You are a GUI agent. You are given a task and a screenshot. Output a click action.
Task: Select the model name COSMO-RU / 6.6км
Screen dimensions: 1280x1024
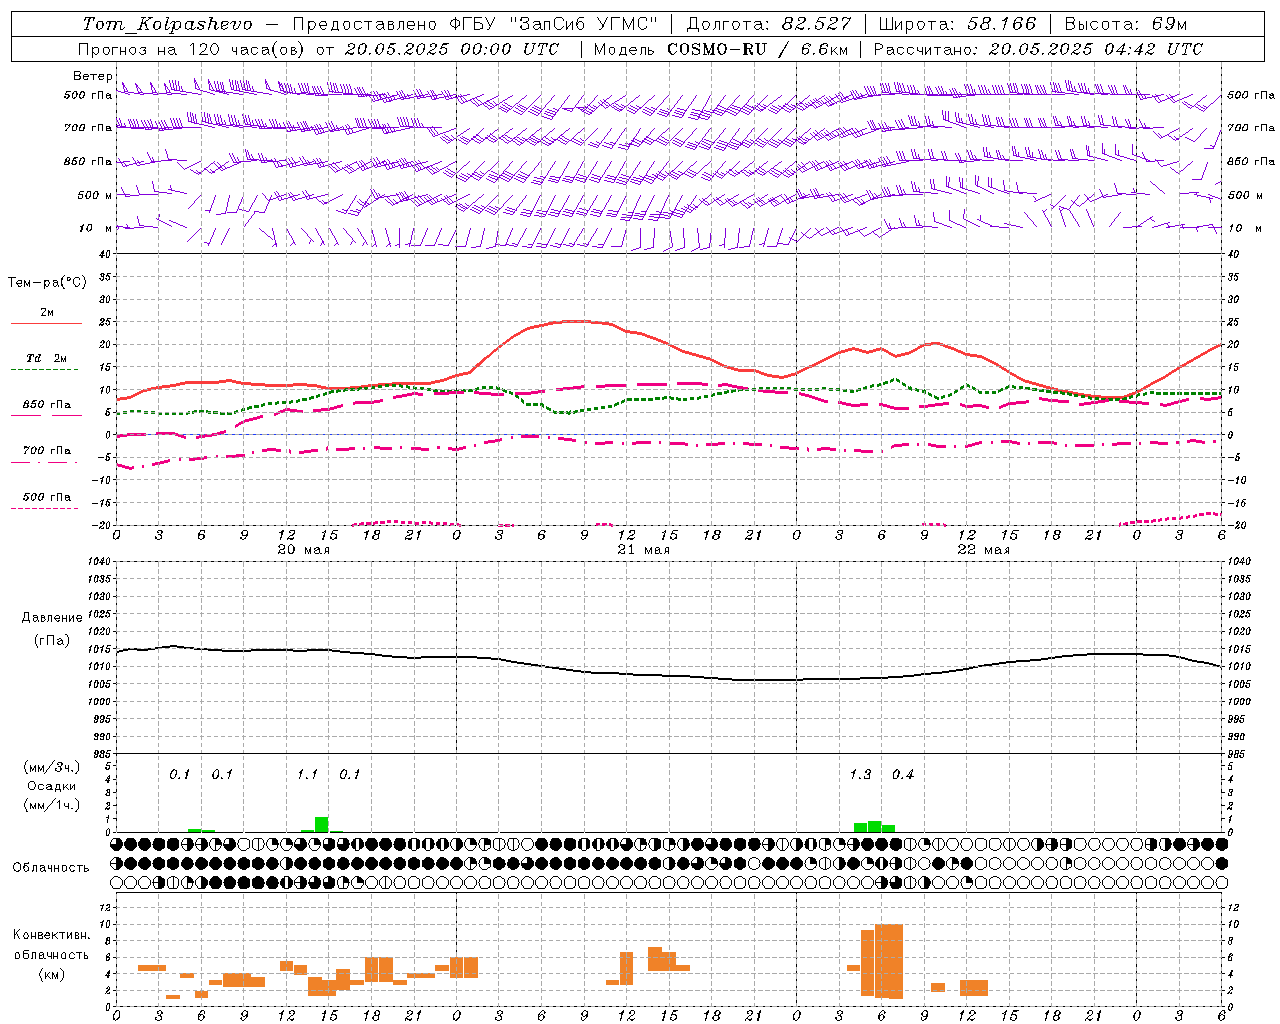coord(758,48)
